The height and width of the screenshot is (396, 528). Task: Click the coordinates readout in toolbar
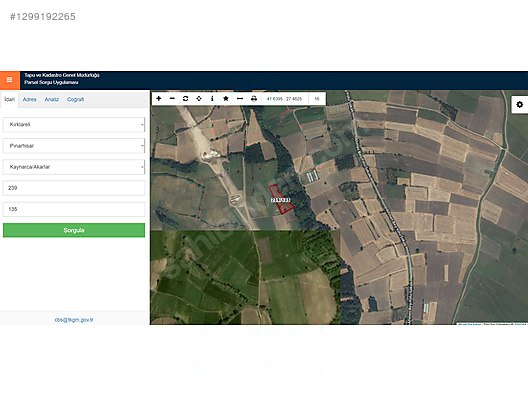point(285,99)
